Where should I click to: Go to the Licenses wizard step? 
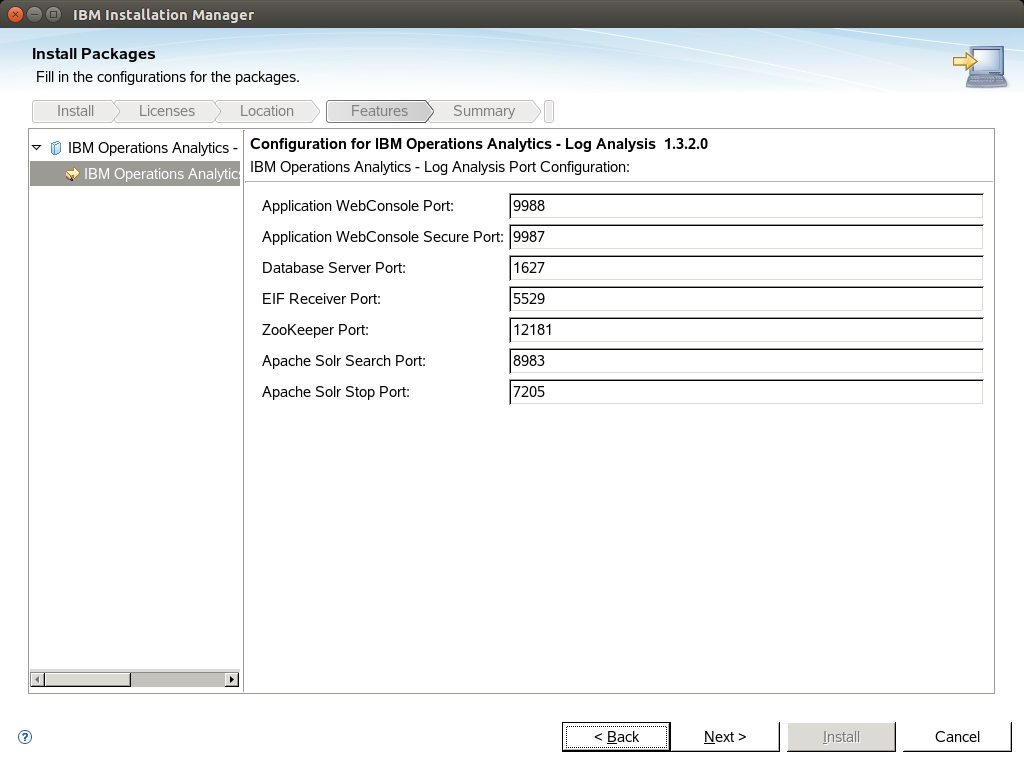click(x=167, y=111)
